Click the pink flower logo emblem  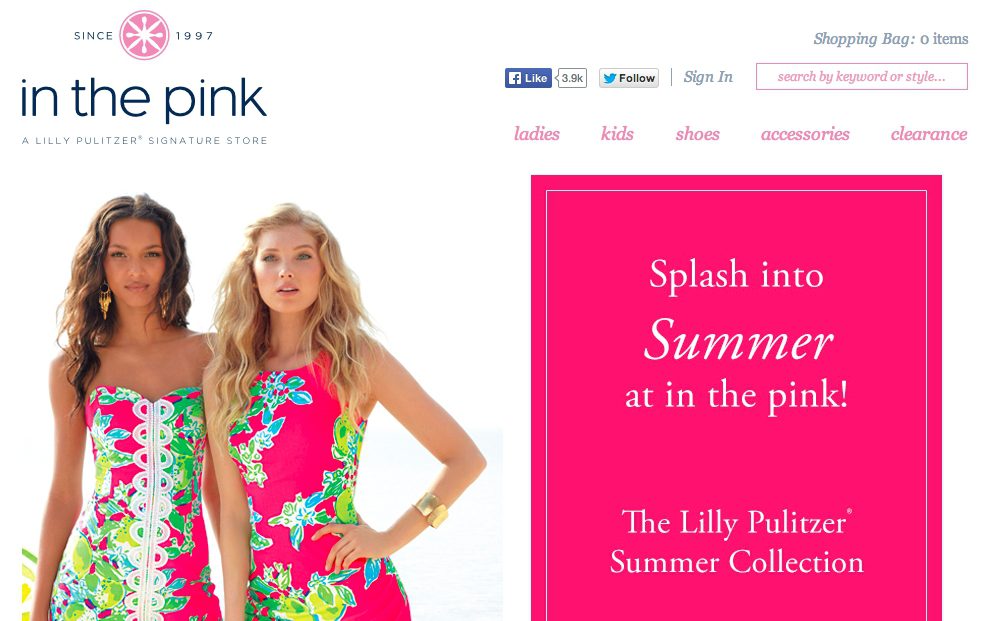(x=145, y=35)
